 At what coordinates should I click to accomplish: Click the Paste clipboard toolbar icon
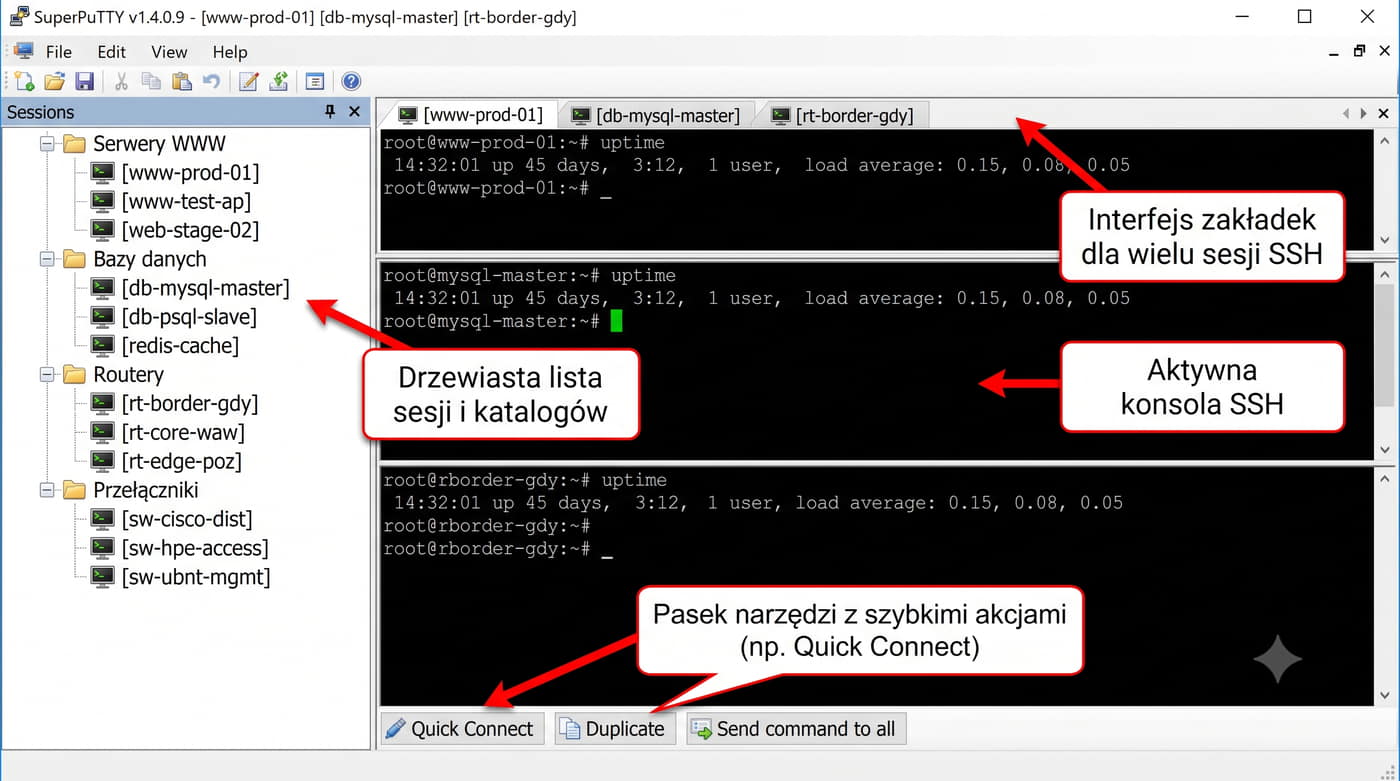pos(181,82)
